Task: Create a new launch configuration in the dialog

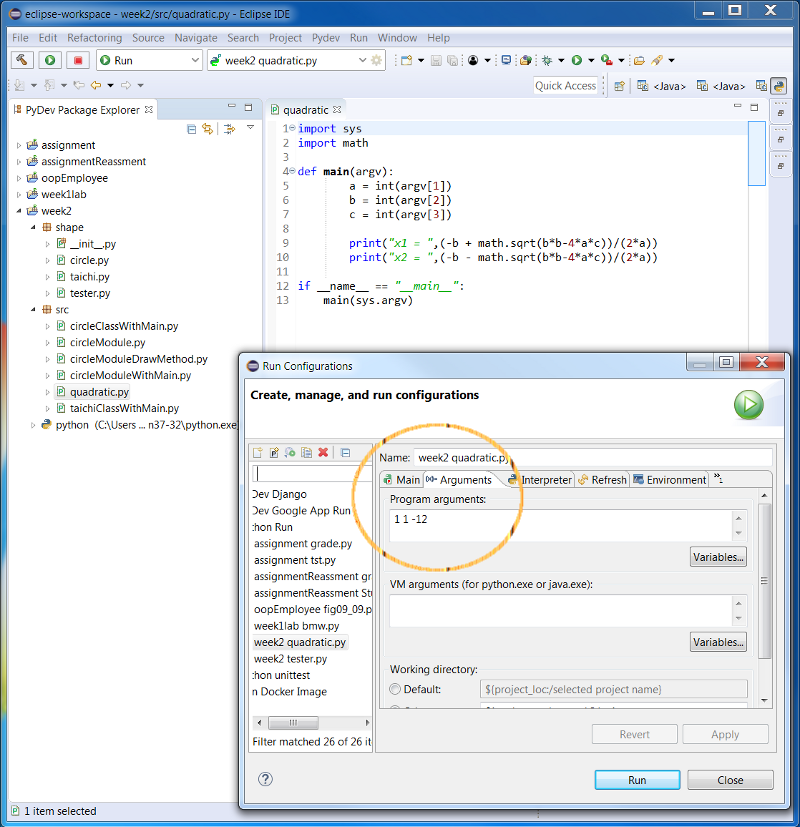Action: tap(257, 453)
